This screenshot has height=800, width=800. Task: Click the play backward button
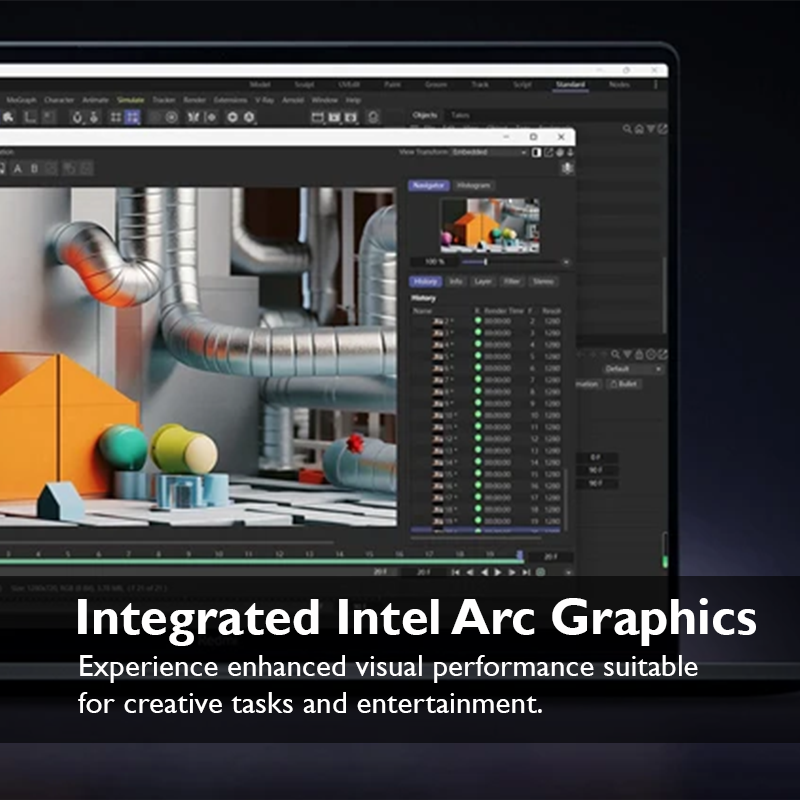coord(484,572)
